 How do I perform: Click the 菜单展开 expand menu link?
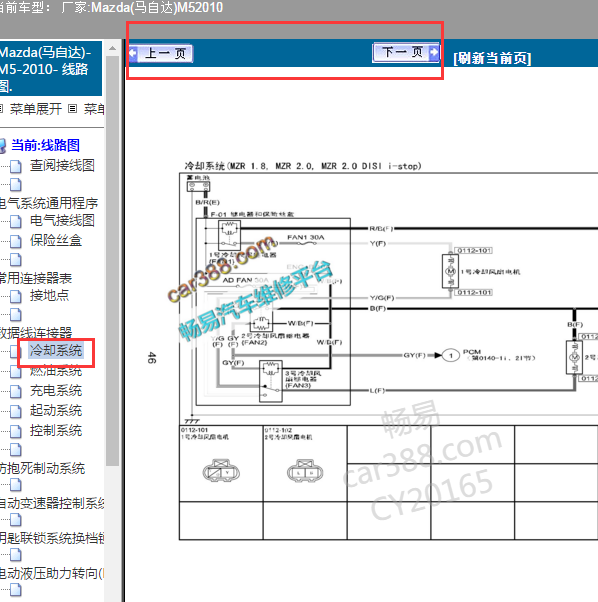pos(36,109)
